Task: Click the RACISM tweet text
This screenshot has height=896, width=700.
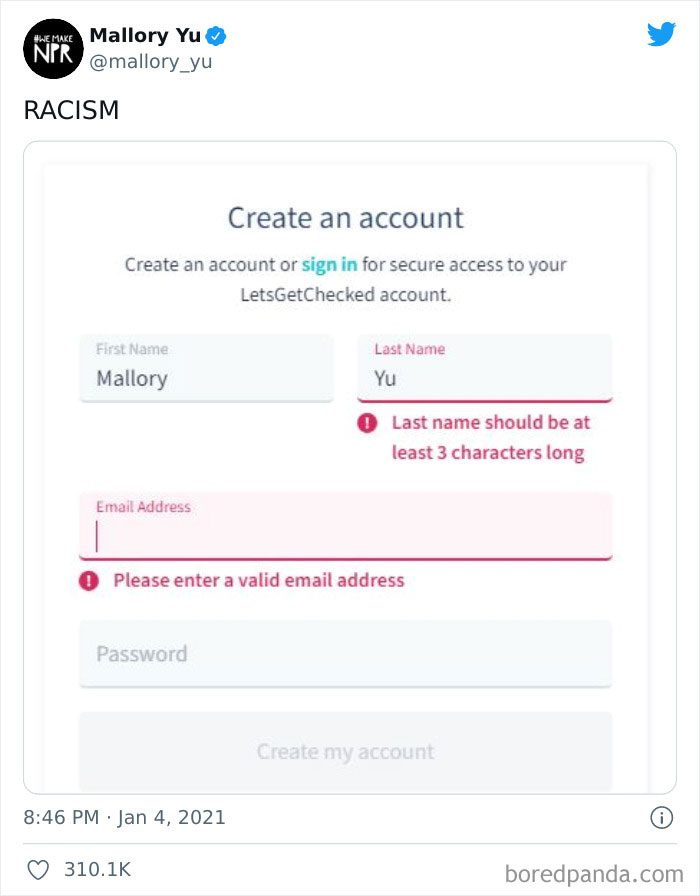Action: coord(71,110)
